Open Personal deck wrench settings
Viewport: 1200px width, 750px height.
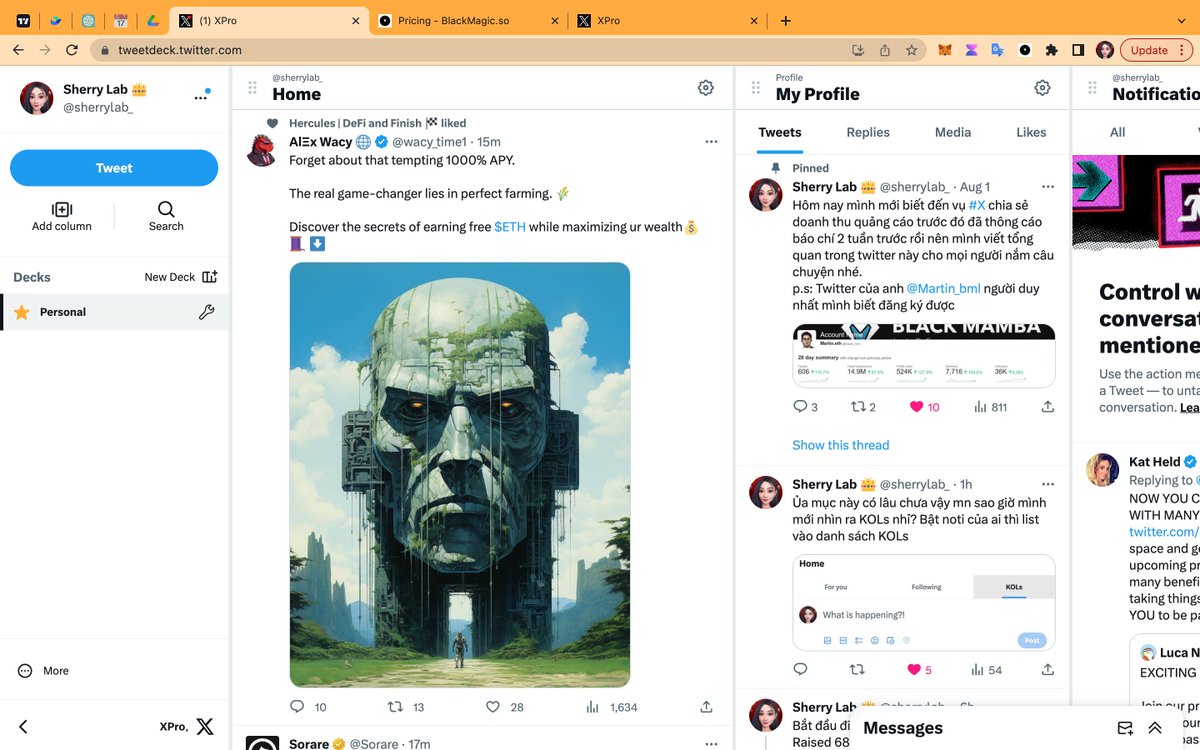(x=207, y=312)
